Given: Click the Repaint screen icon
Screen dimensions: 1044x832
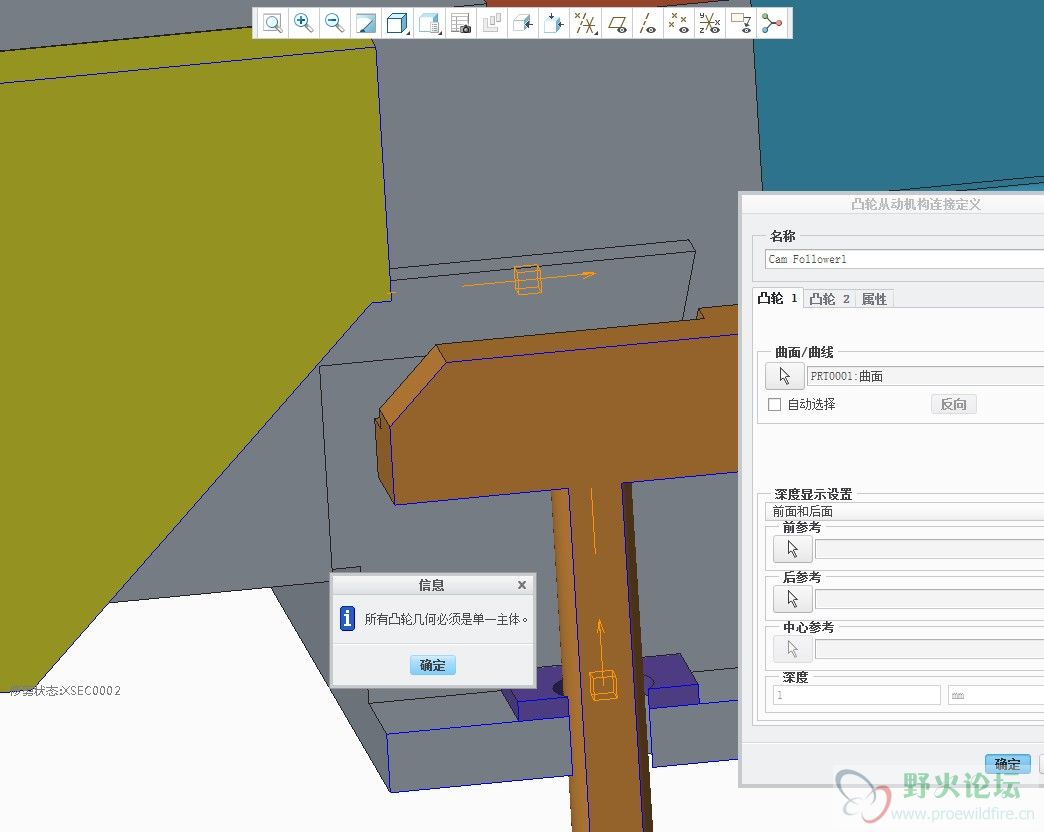Looking at the screenshot, I should point(366,23).
